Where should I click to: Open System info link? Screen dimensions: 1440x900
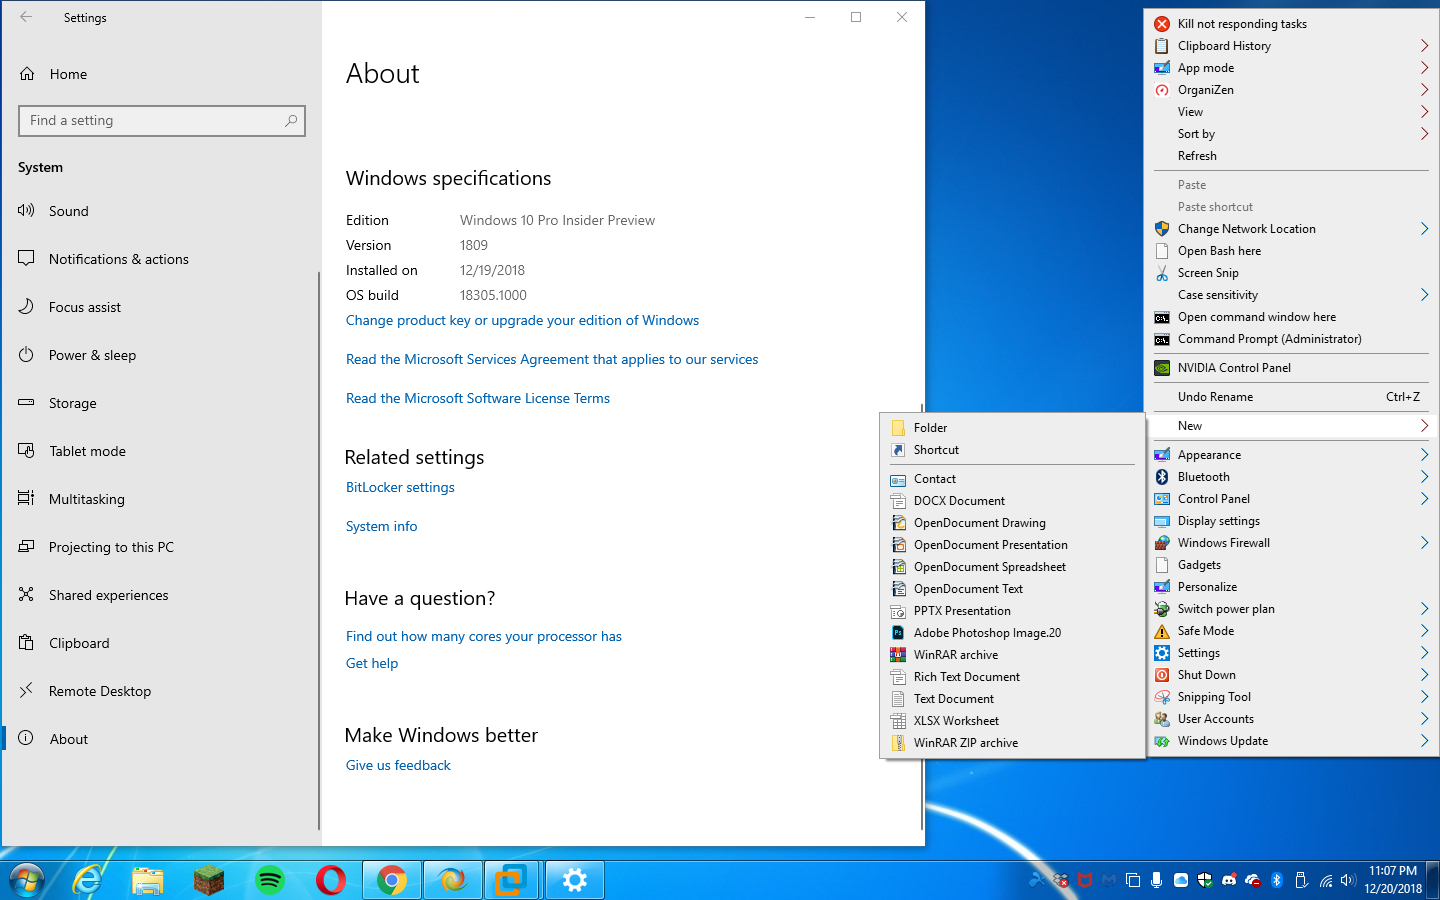[382, 526]
